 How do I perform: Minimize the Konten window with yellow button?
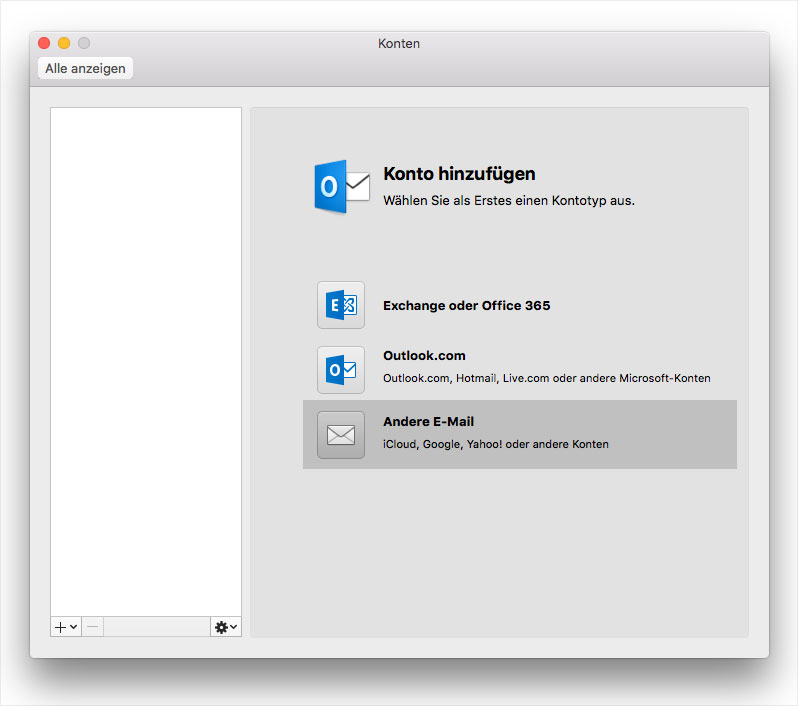point(64,43)
